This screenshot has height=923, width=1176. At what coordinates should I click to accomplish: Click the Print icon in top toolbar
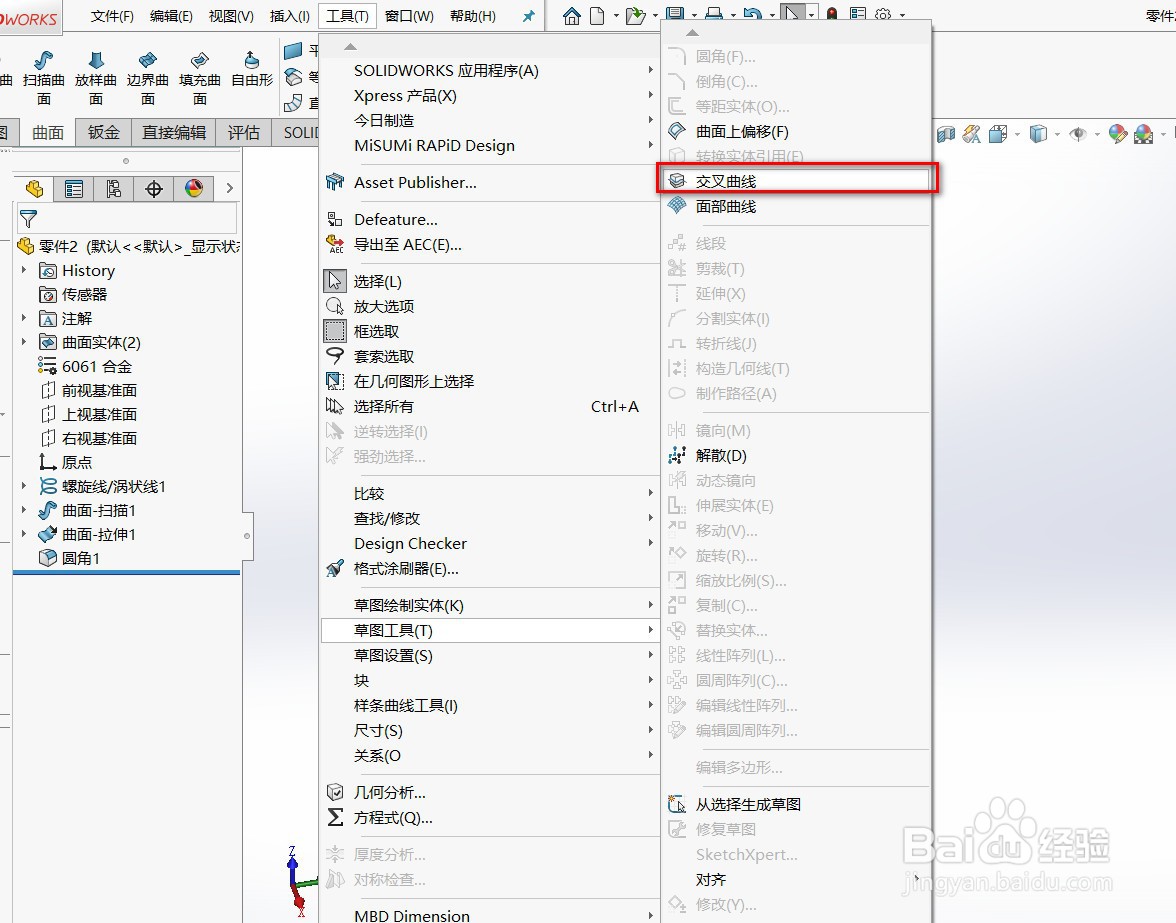(x=714, y=13)
